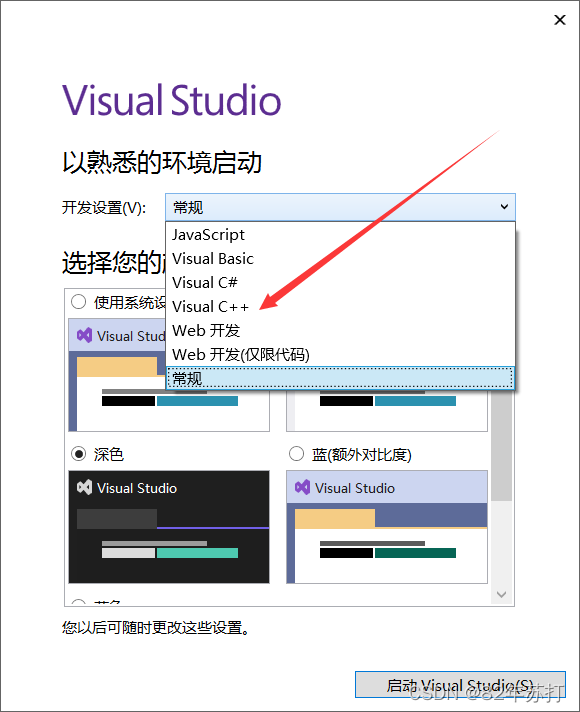Pick Visual C# development settings
The height and width of the screenshot is (712, 580).
[340, 283]
